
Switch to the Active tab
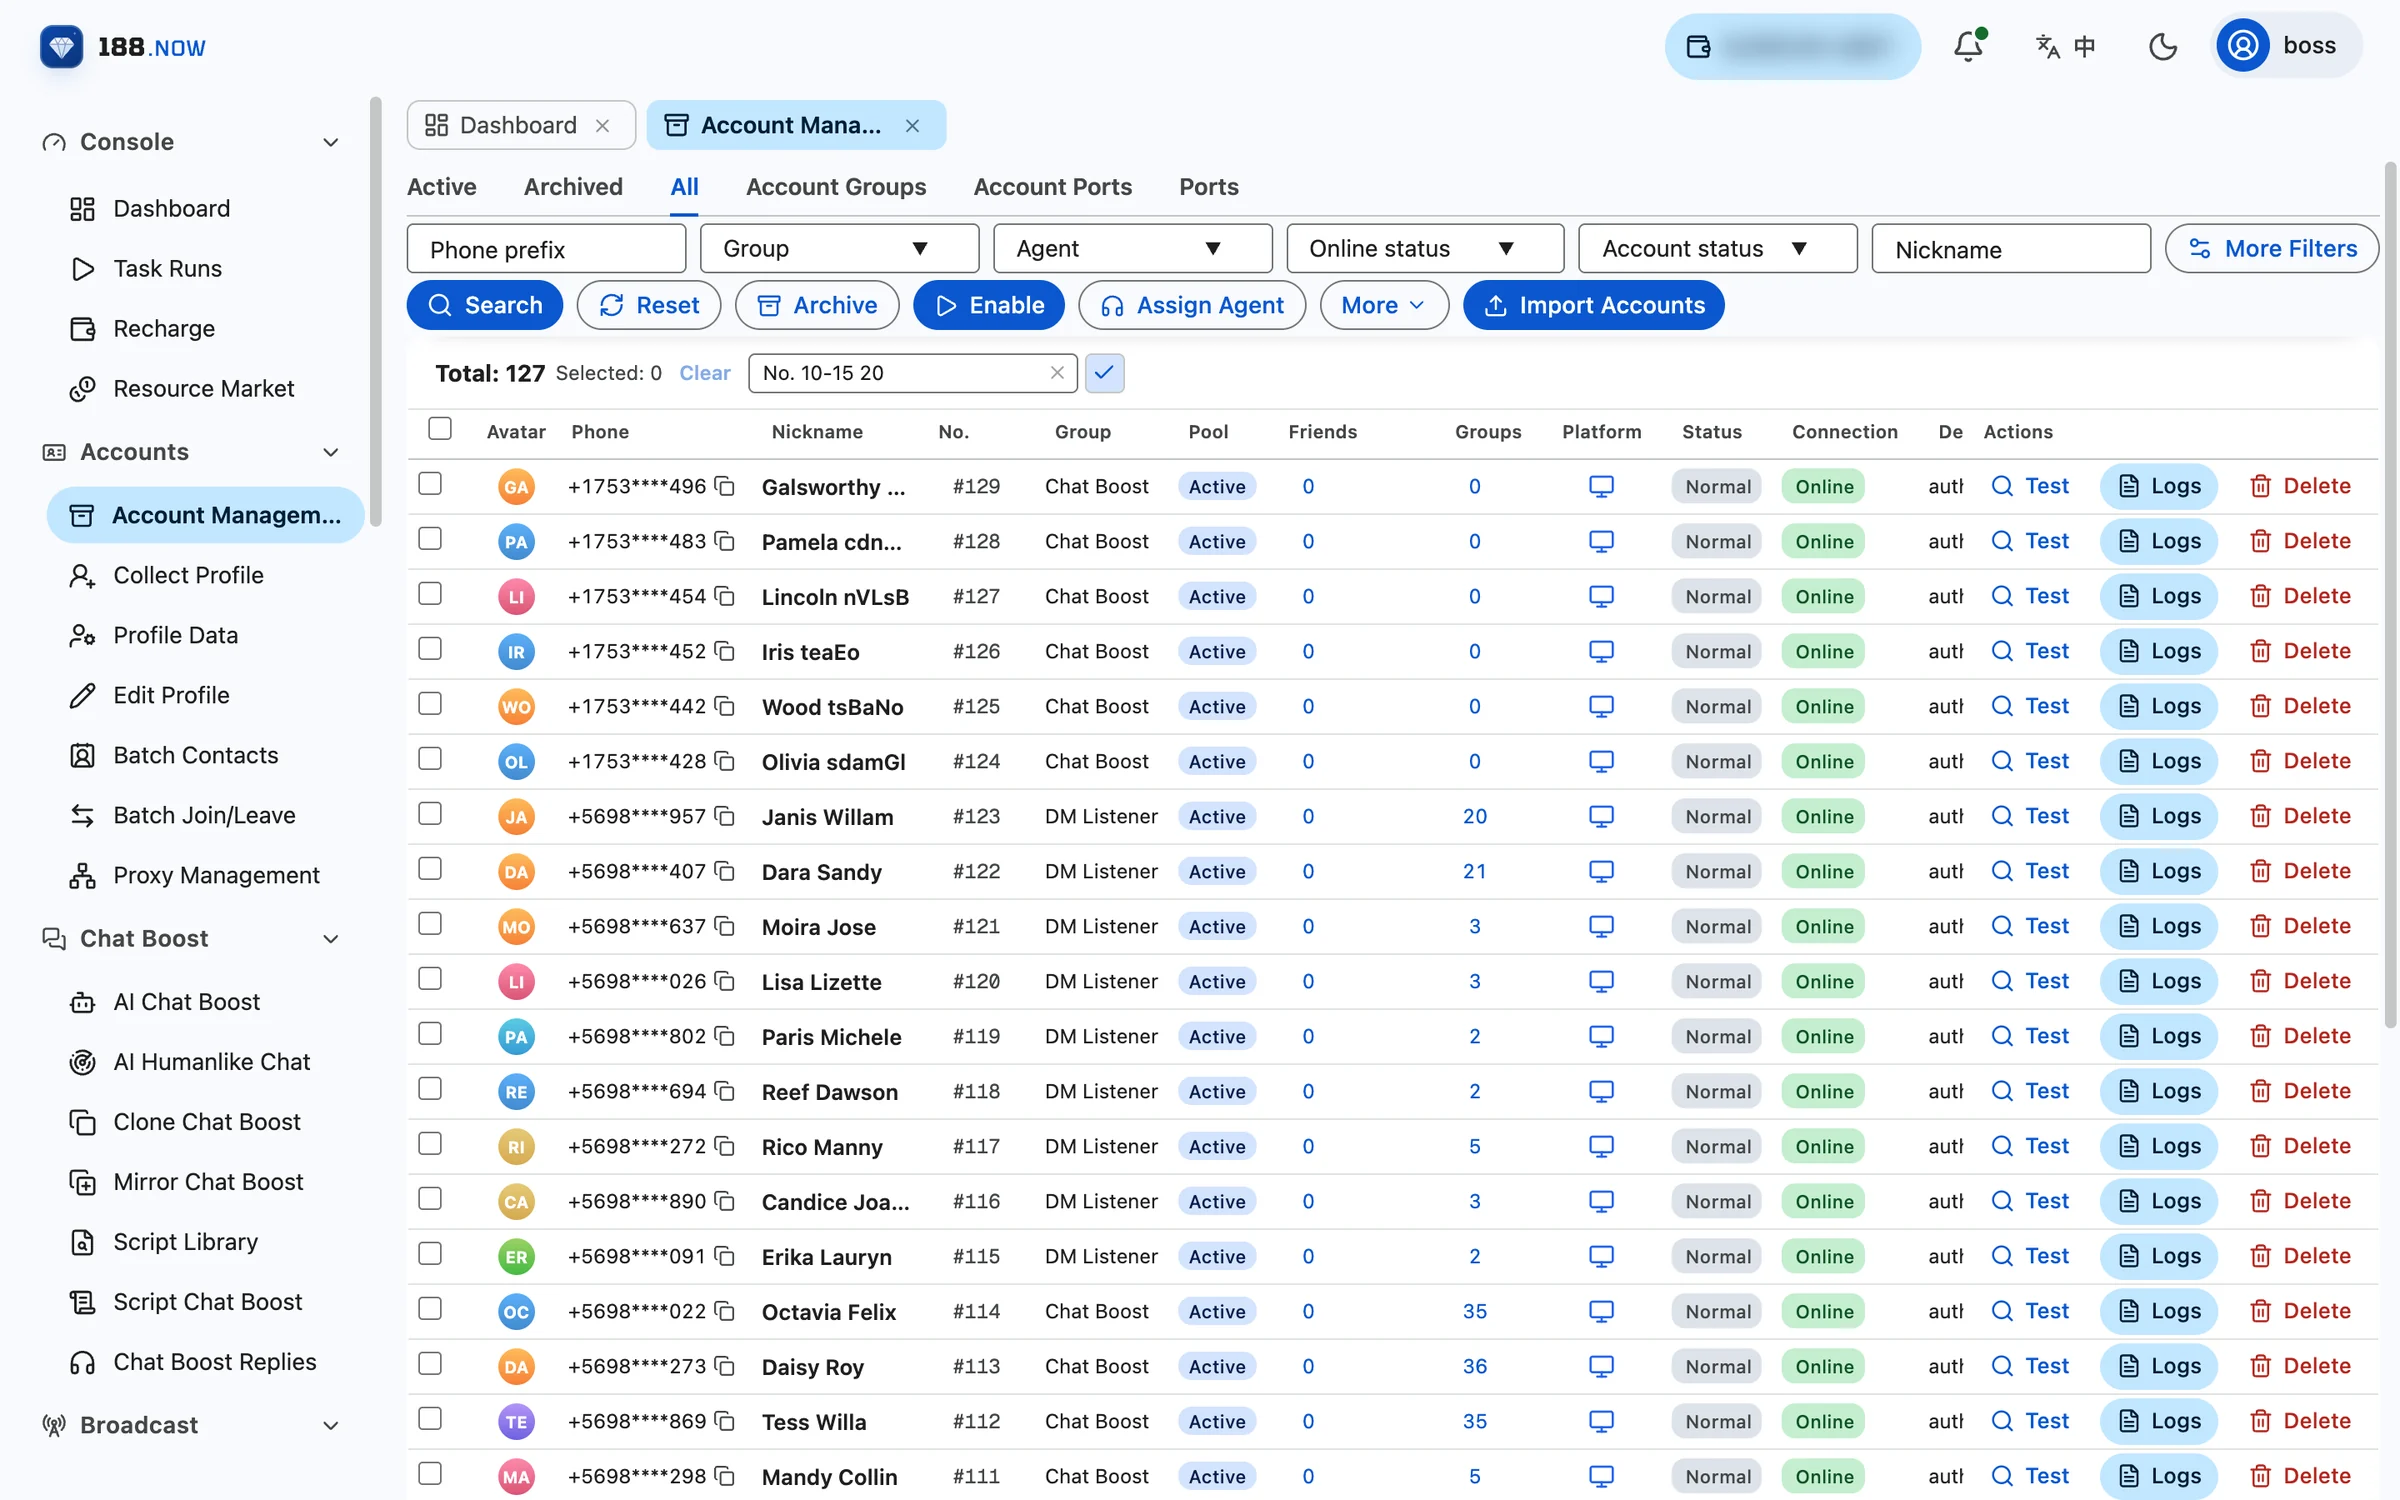click(x=442, y=187)
